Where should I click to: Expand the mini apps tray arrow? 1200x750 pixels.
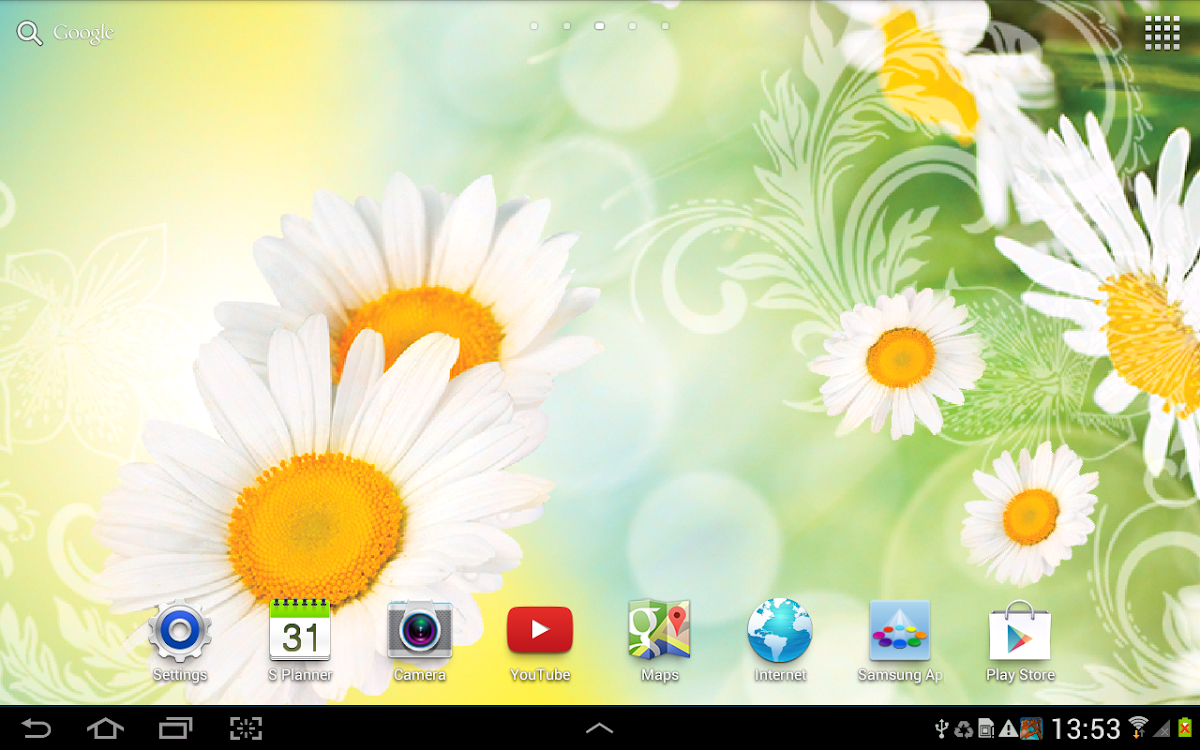click(599, 729)
